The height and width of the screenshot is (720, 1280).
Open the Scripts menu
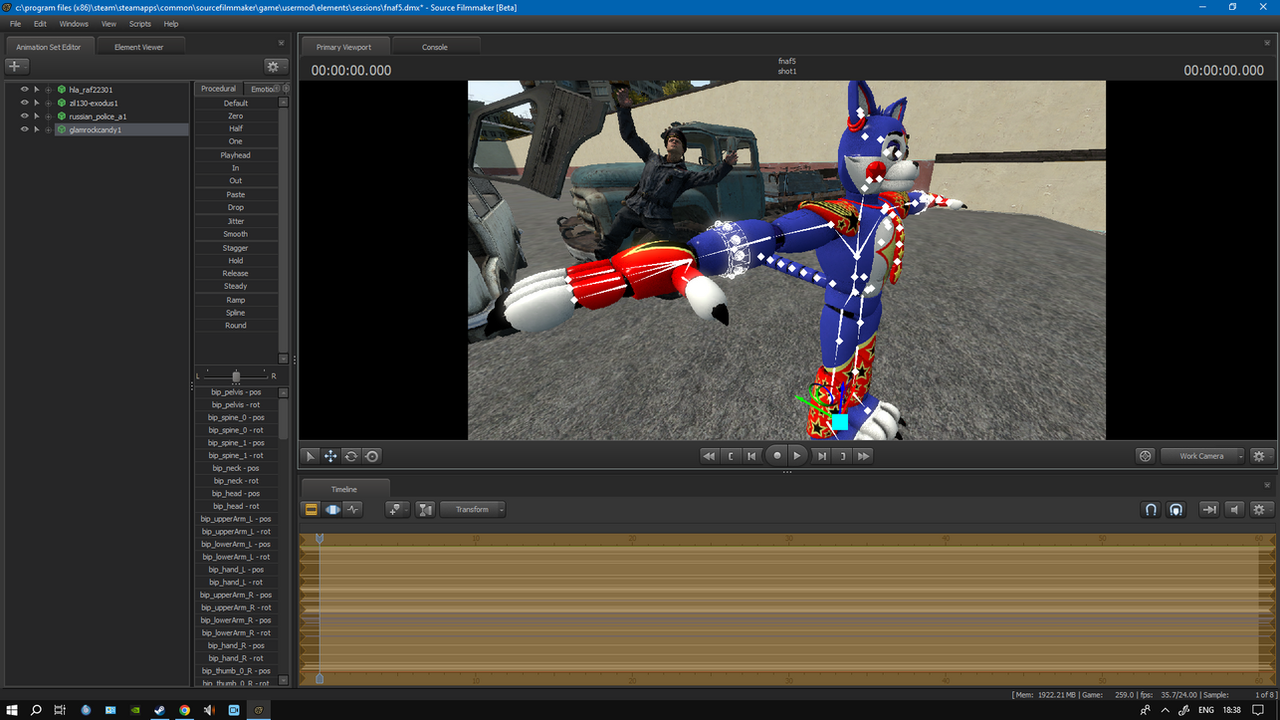pyautogui.click(x=140, y=23)
